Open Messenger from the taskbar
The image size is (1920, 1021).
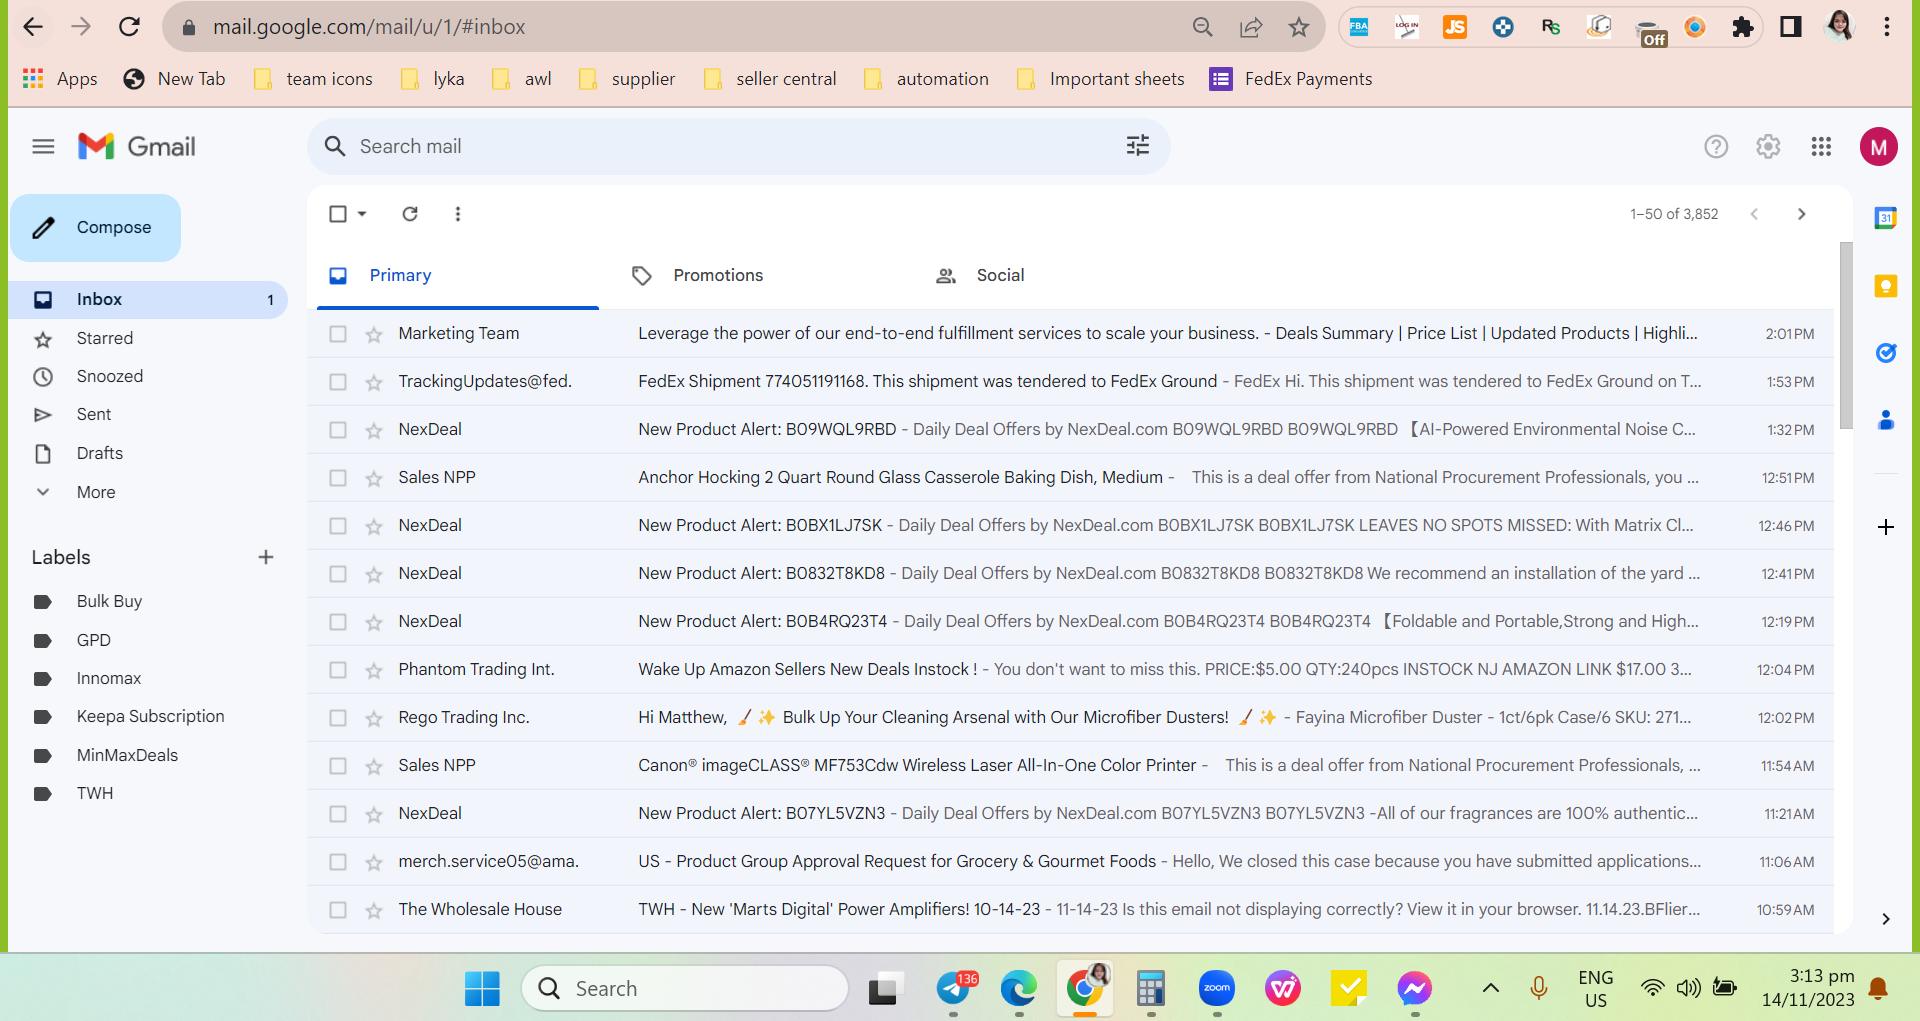(x=1415, y=989)
